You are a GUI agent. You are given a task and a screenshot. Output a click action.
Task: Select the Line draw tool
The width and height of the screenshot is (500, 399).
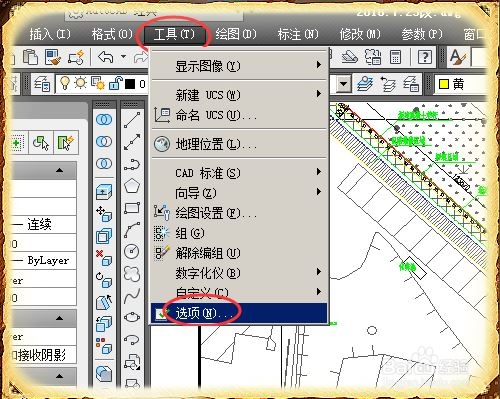[x=132, y=120]
